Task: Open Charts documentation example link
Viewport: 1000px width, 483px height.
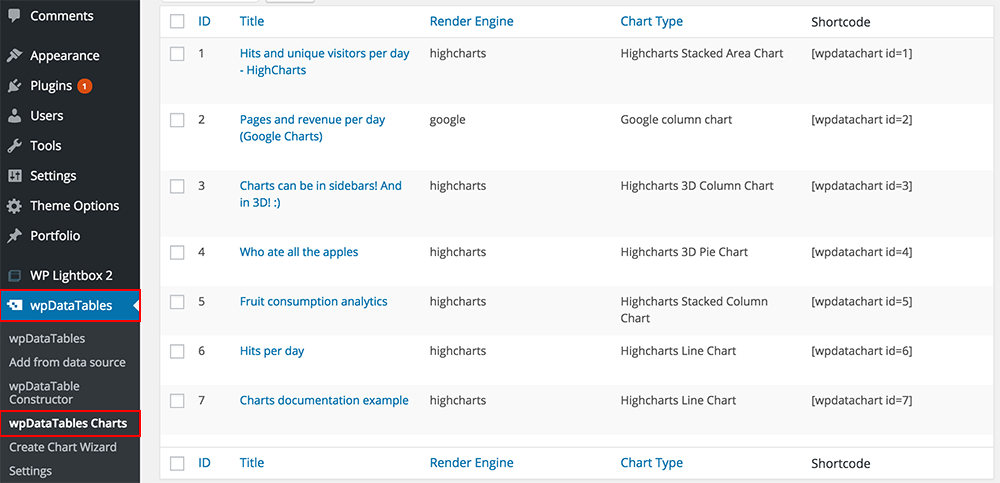Action: pyautogui.click(x=324, y=401)
